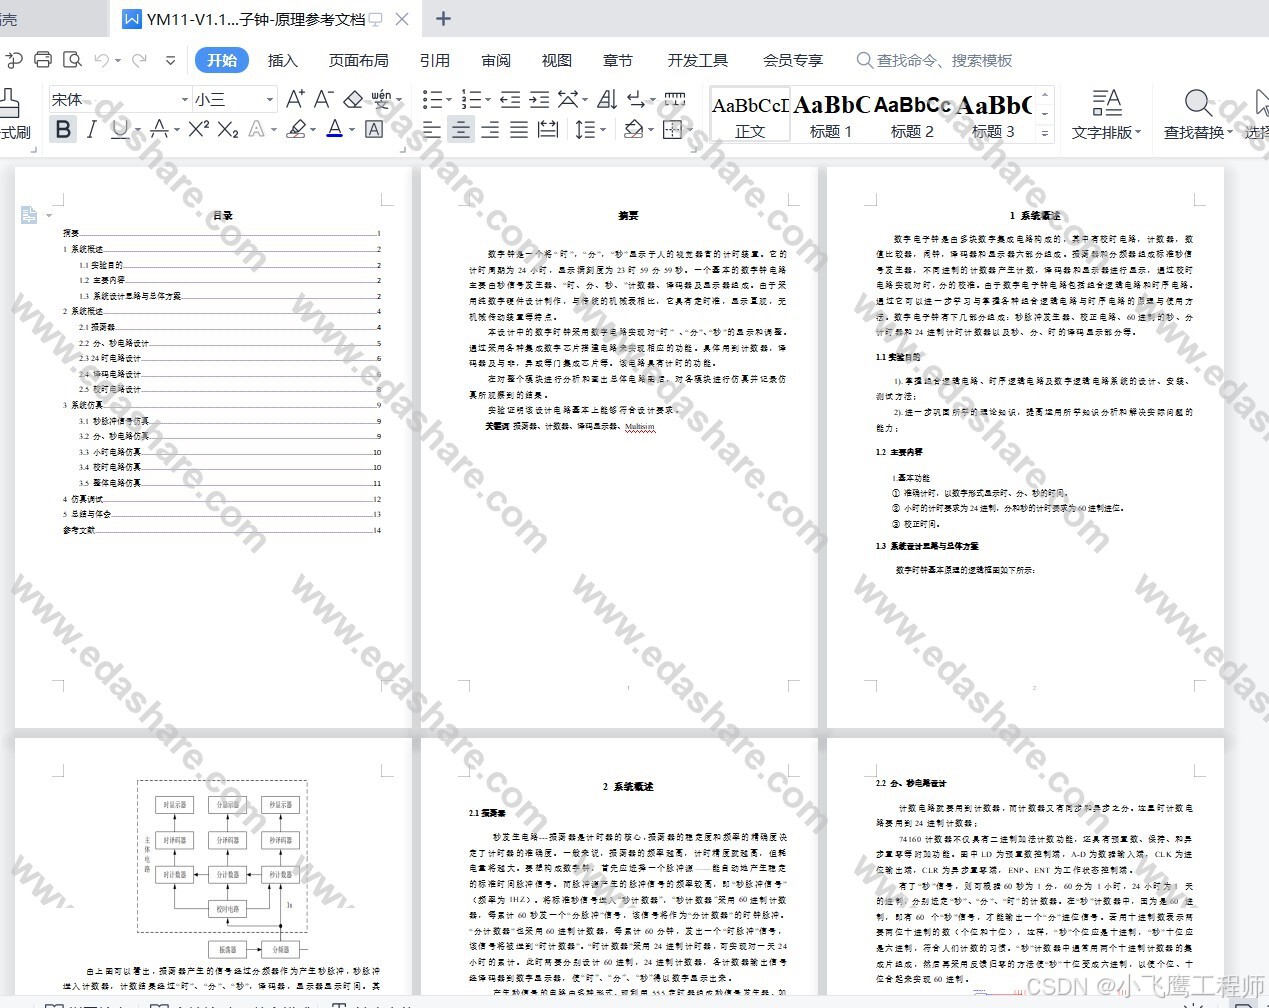The height and width of the screenshot is (1008, 1269).
Task: Set left text alignment
Action: [431, 129]
